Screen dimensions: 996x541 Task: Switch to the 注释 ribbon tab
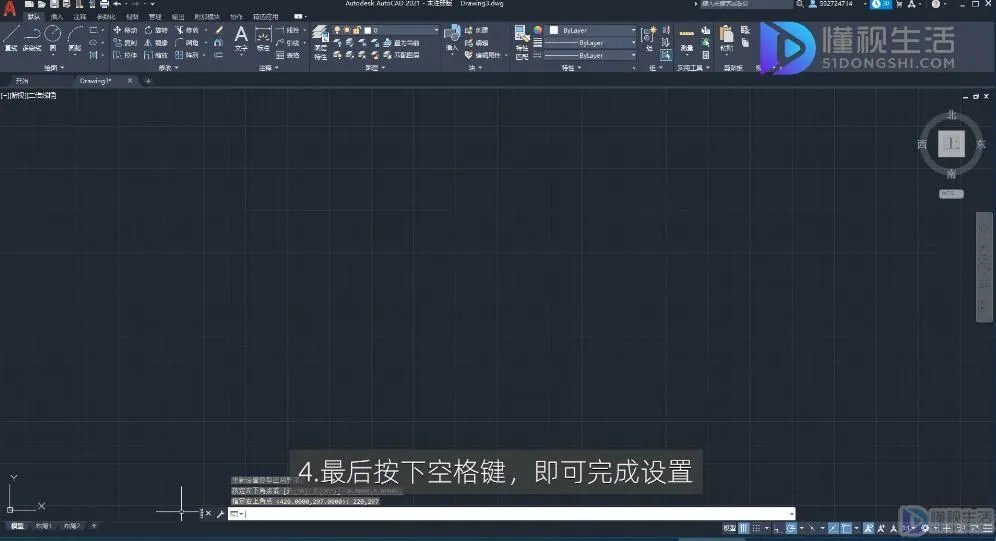(79, 17)
